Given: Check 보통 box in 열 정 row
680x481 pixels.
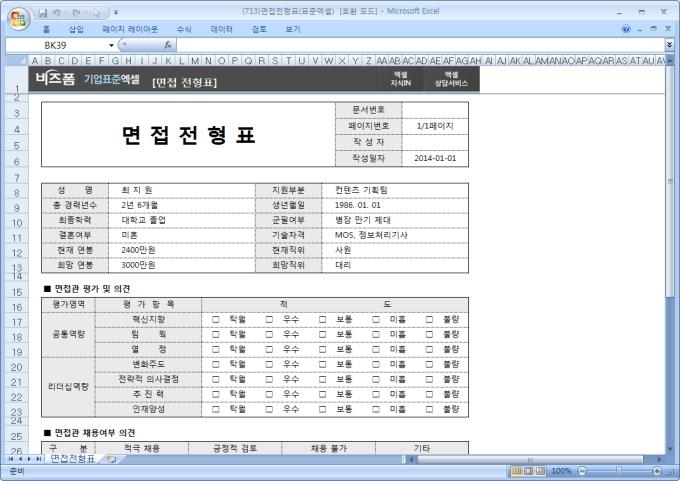Looking at the screenshot, I should pos(322,350).
